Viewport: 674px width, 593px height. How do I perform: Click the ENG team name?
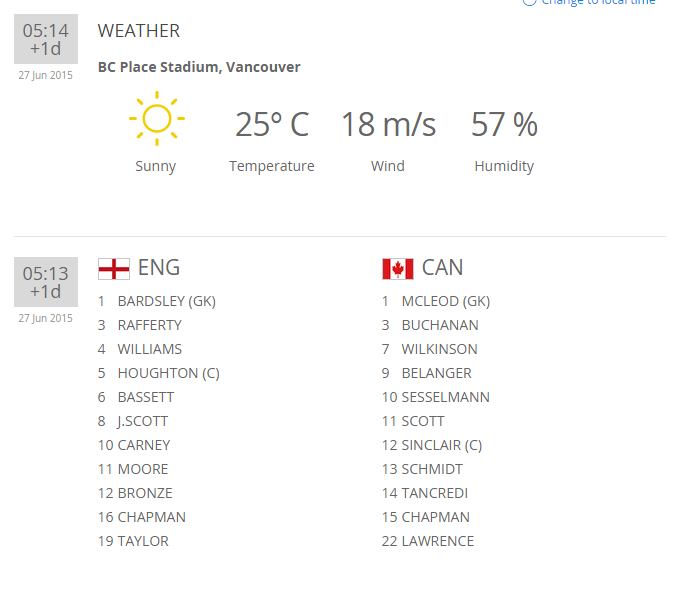click(159, 268)
